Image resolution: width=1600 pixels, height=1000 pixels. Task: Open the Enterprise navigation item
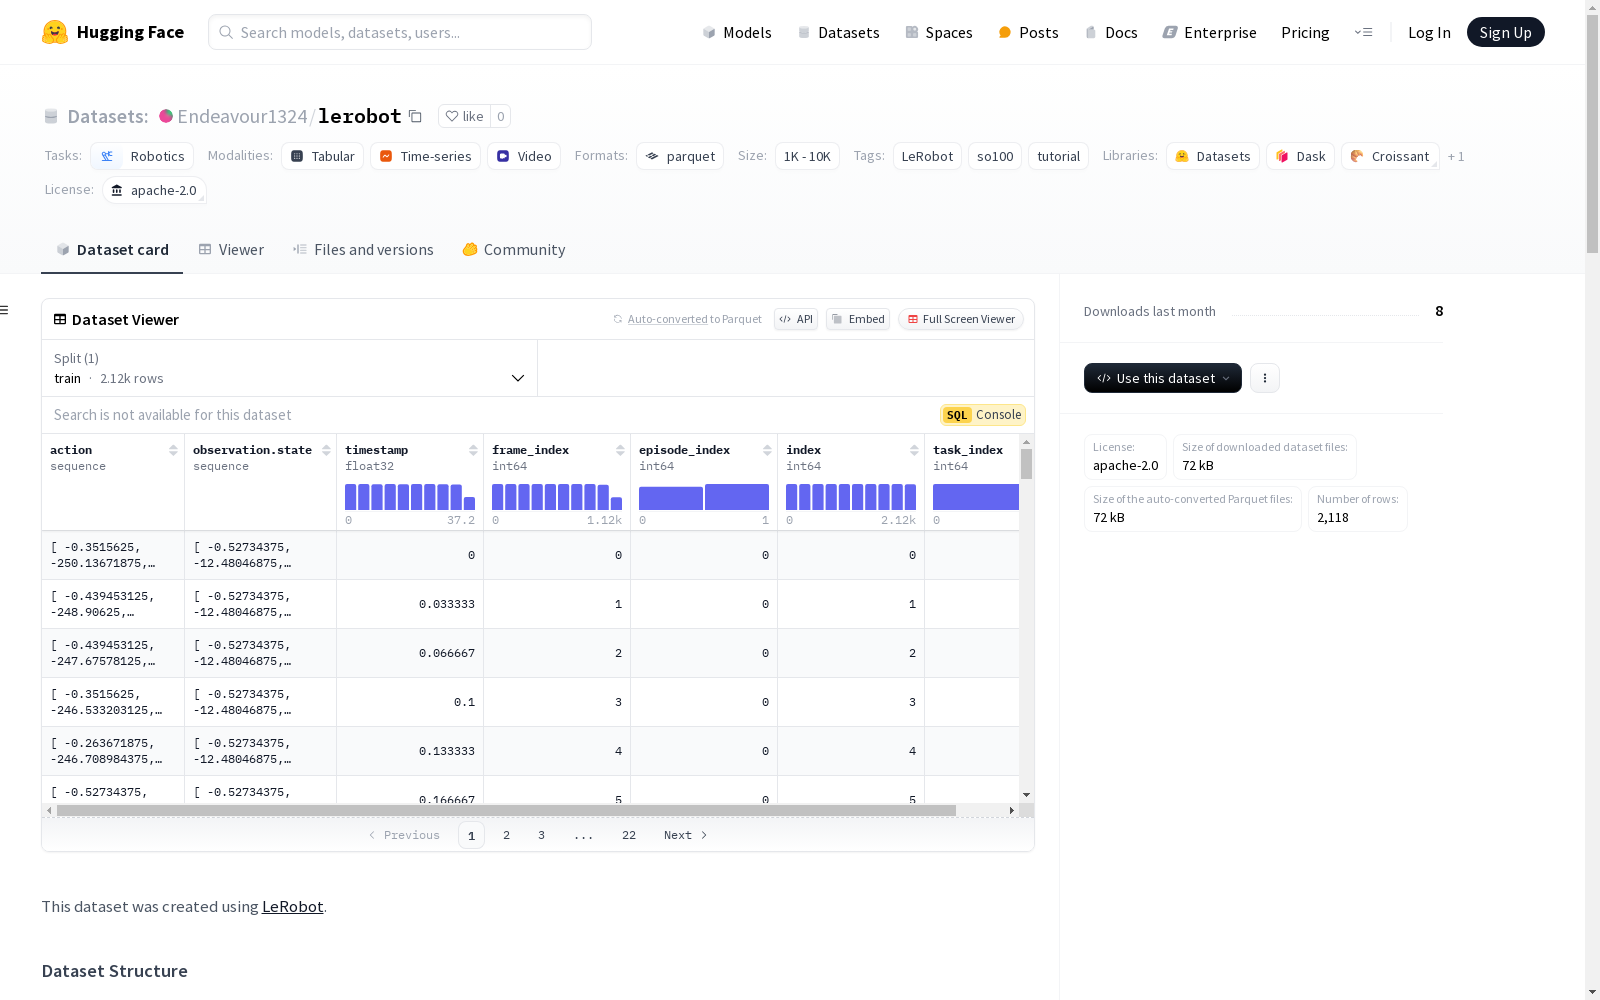click(x=1209, y=32)
